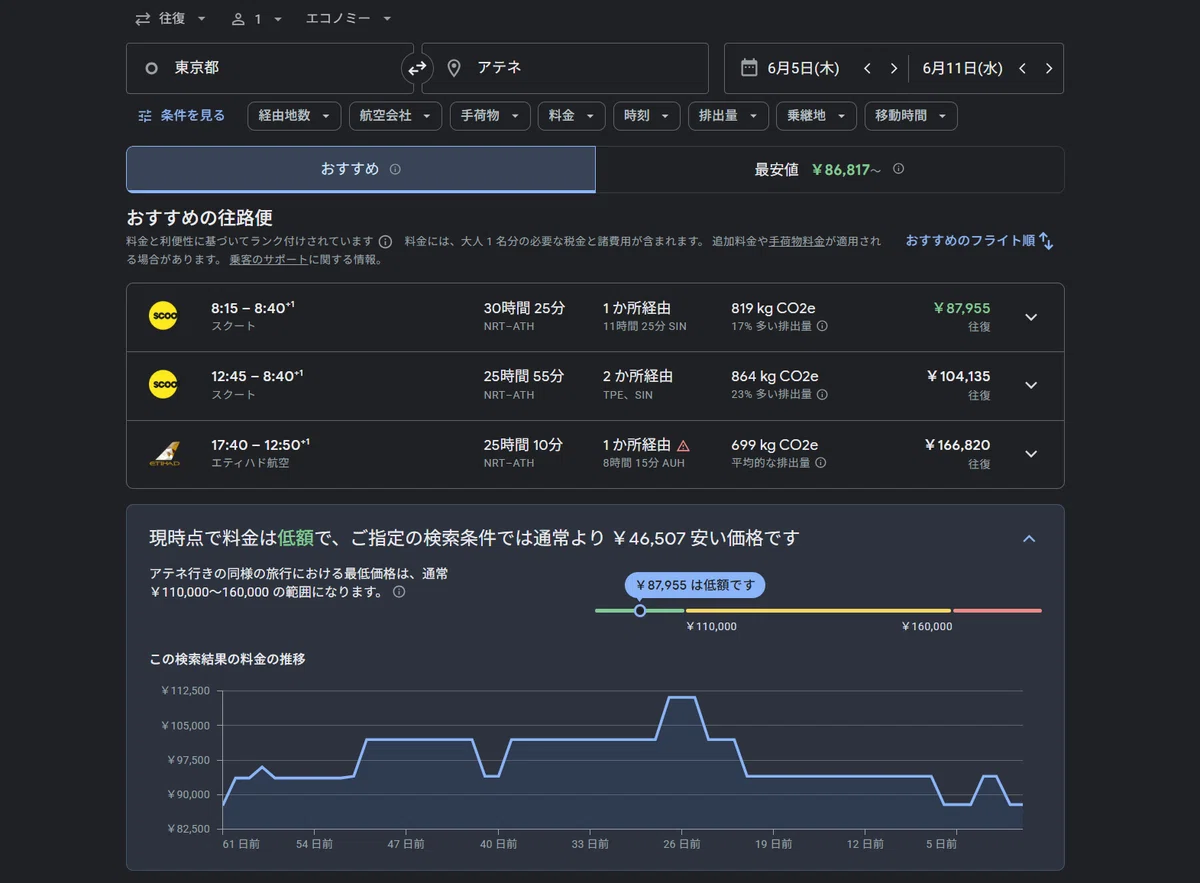Click the calendar icon beside 6月5日(木)
The image size is (1200, 883).
749,68
